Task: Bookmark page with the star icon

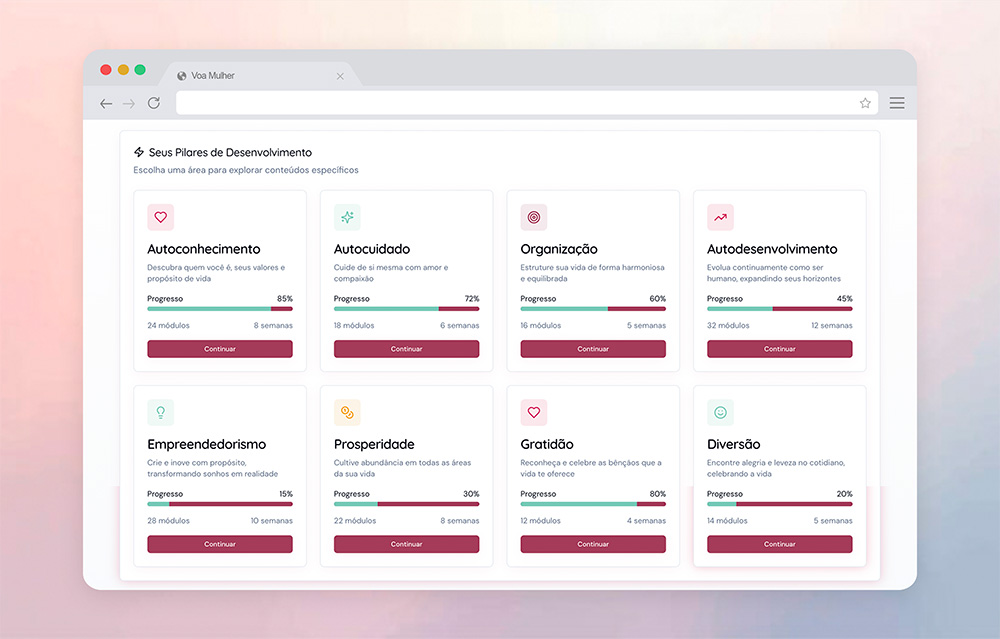Action: point(865,103)
